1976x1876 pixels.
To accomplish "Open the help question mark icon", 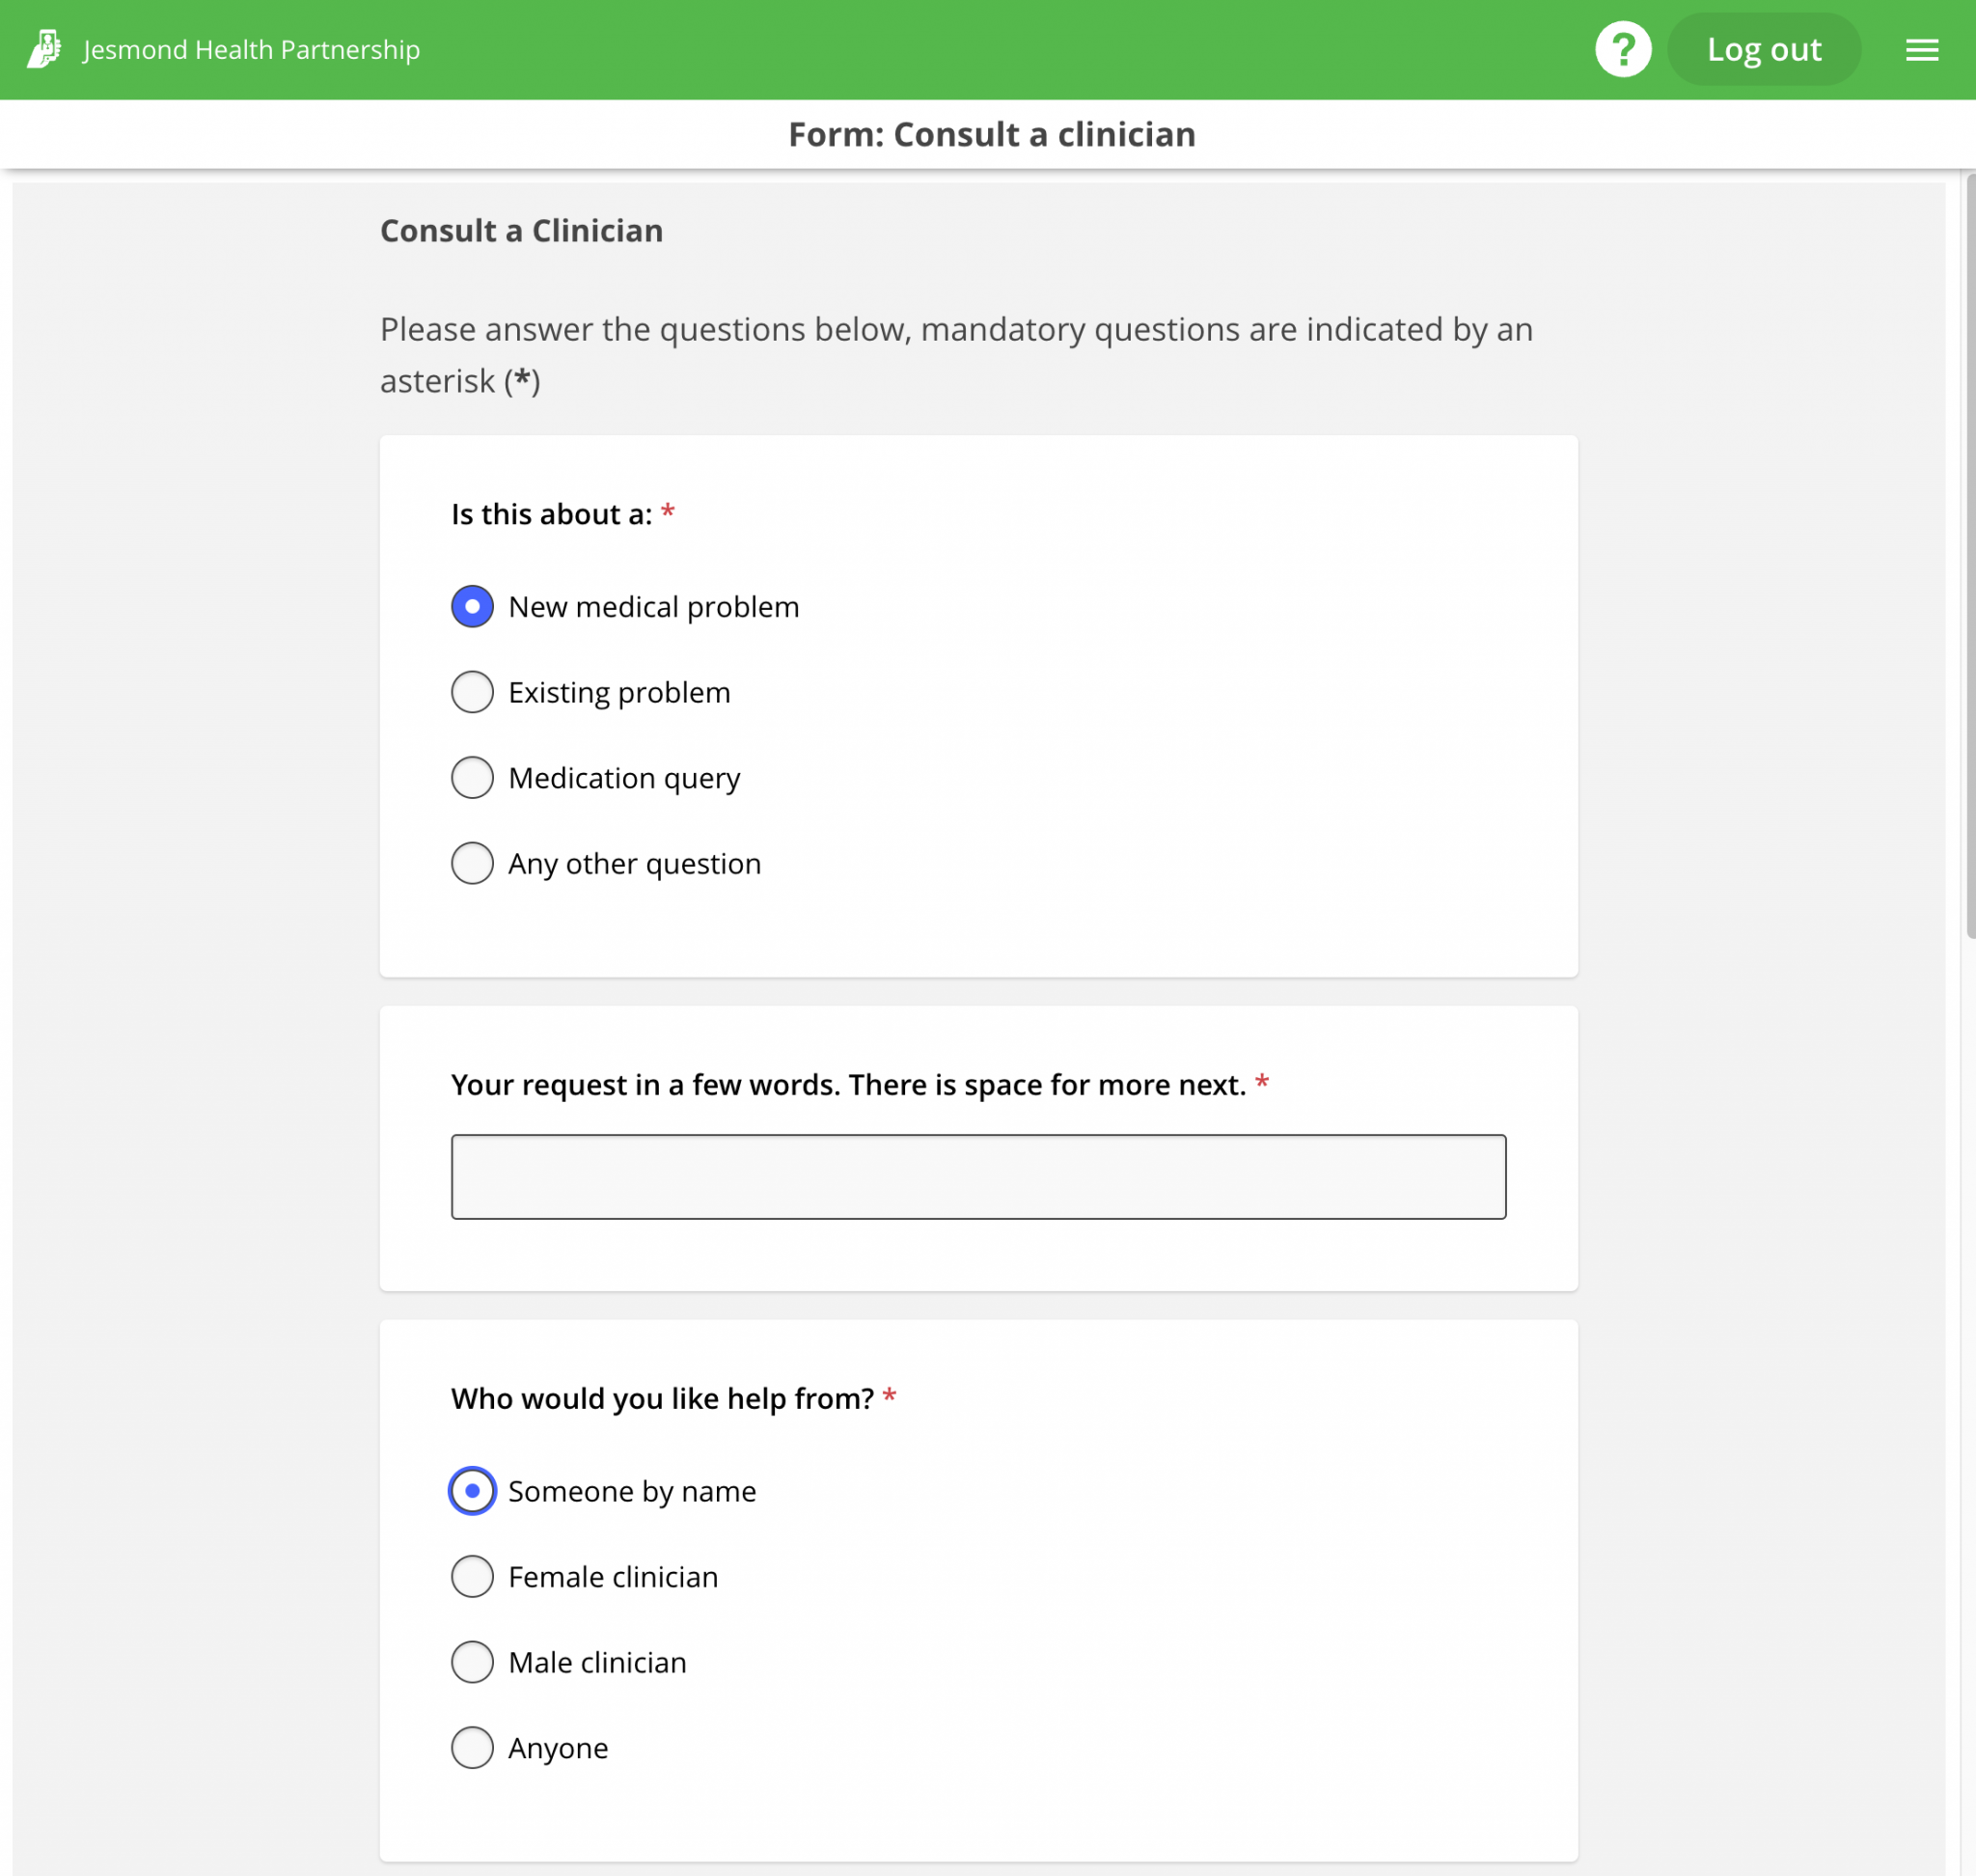I will 1623,48.
